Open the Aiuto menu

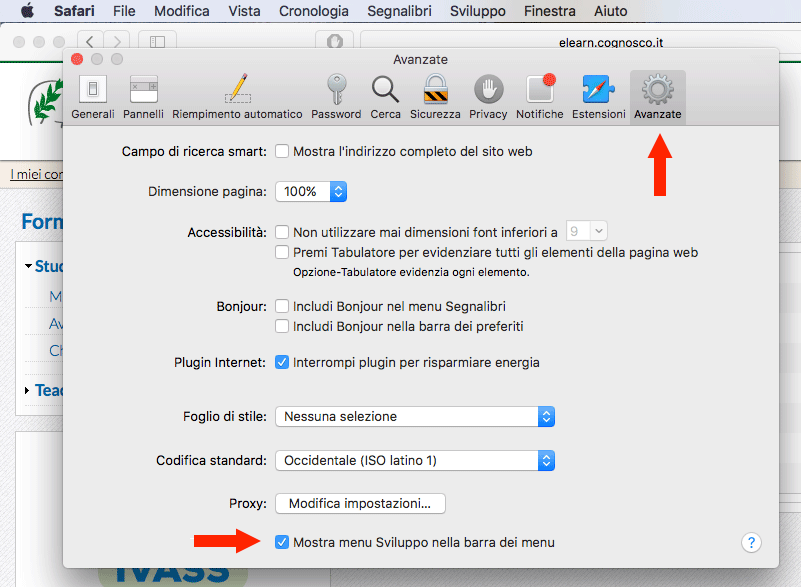tap(610, 11)
